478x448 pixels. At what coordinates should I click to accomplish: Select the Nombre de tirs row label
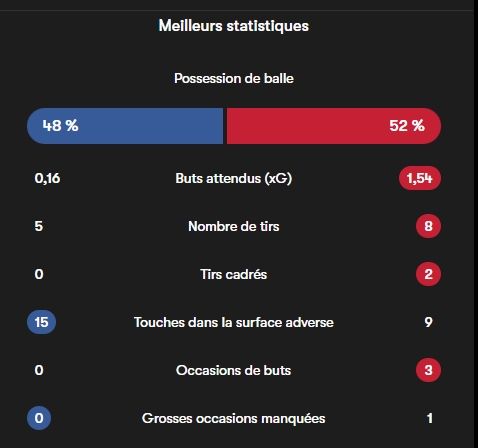234,226
